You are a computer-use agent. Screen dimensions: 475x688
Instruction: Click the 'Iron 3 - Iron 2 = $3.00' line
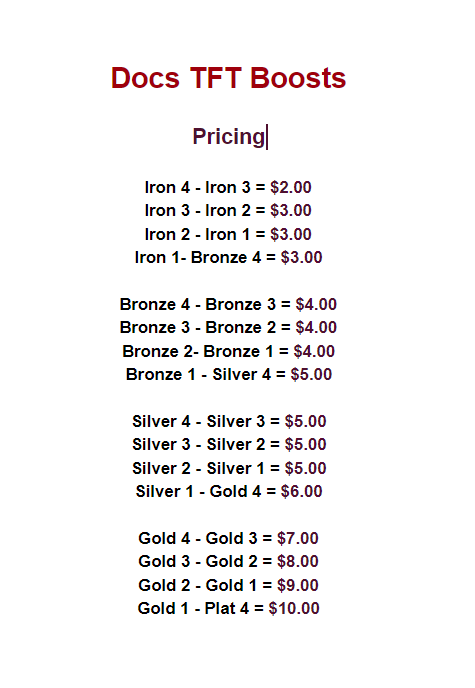228,211
